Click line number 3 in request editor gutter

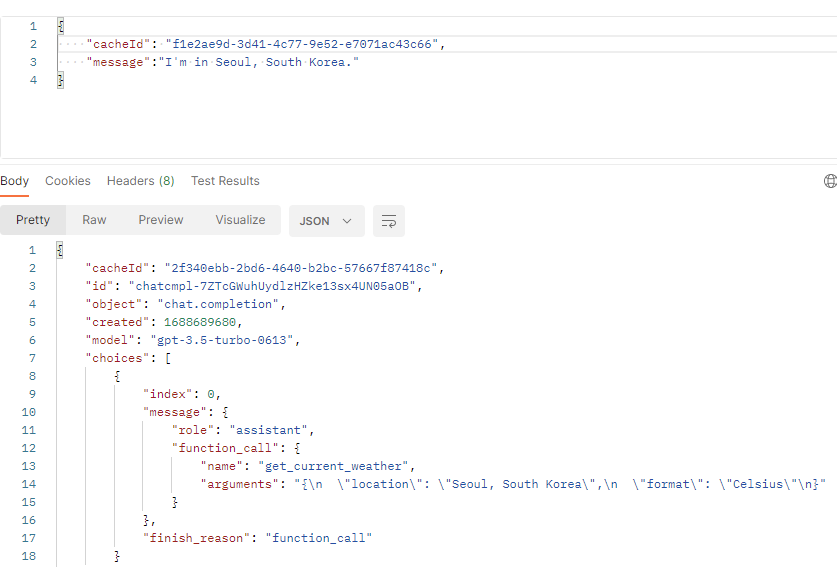click(33, 62)
